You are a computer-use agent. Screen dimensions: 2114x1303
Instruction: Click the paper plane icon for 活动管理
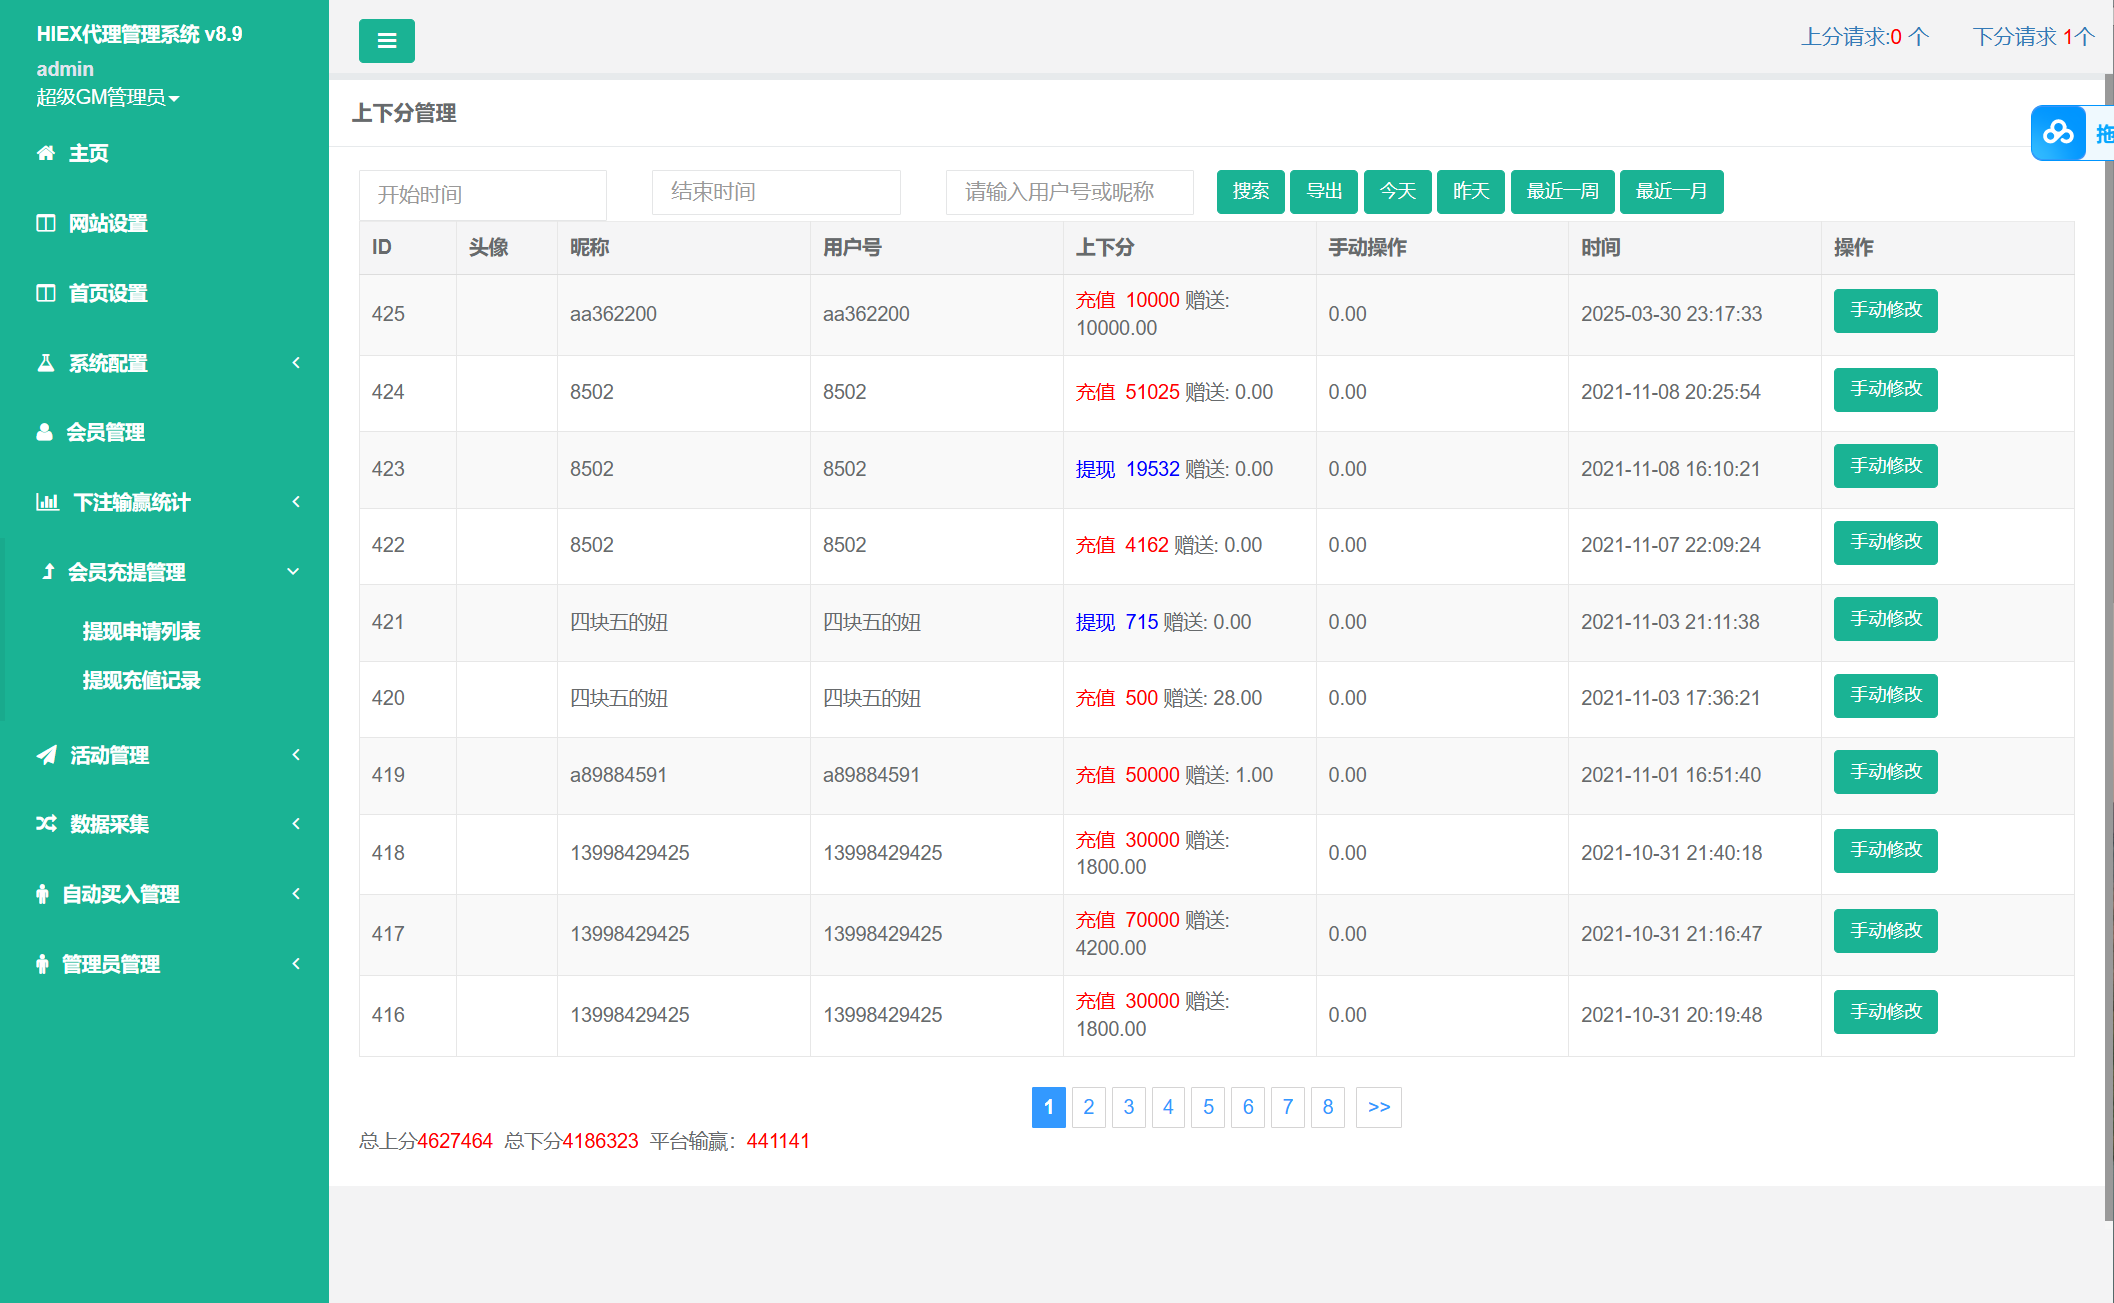(46, 755)
